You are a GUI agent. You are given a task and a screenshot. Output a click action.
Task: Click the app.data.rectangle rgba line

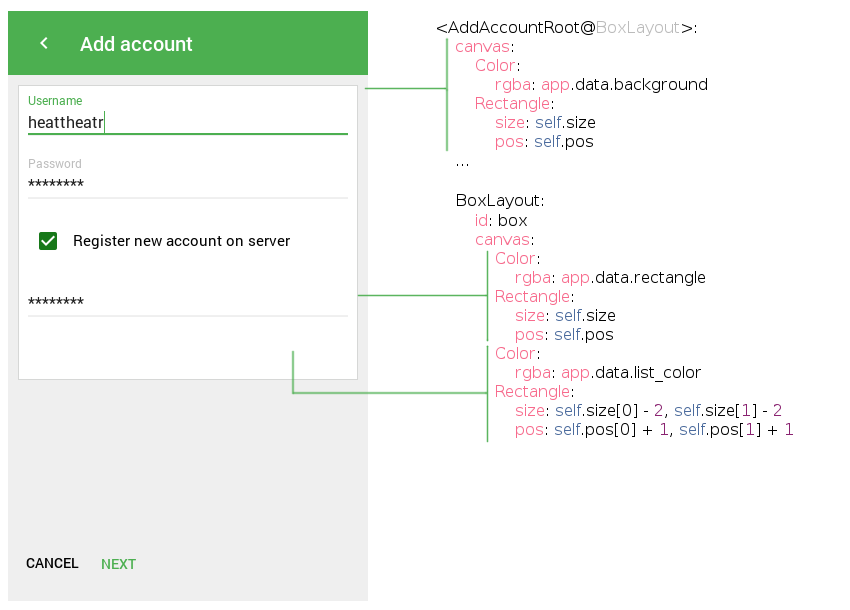coord(610,277)
